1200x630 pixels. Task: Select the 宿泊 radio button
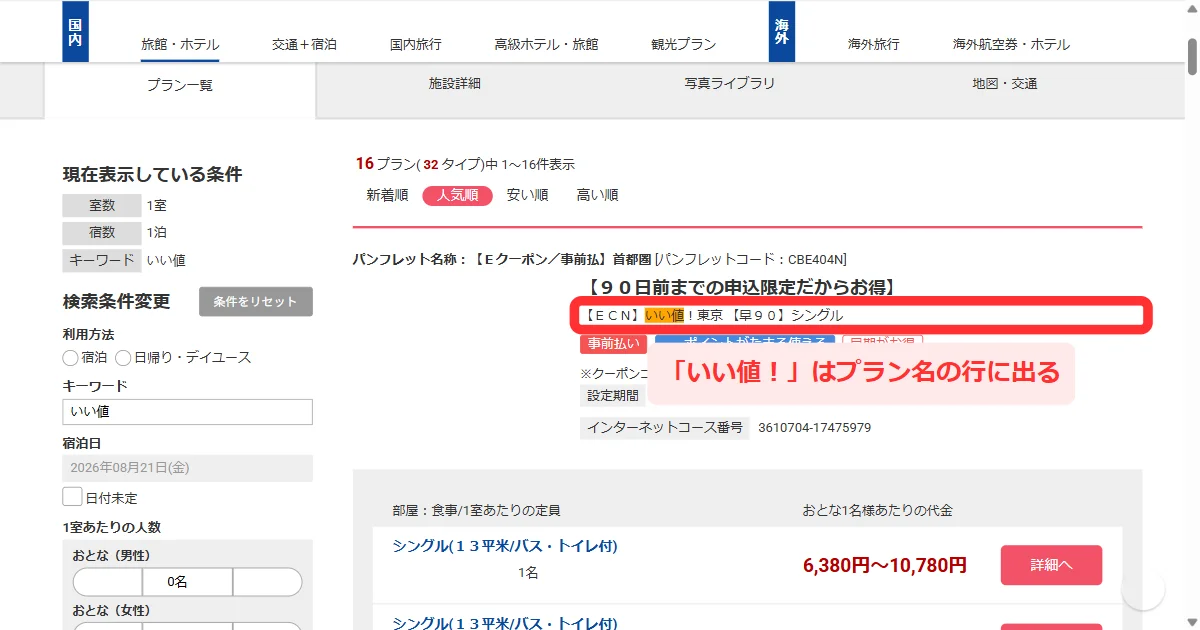(70, 357)
